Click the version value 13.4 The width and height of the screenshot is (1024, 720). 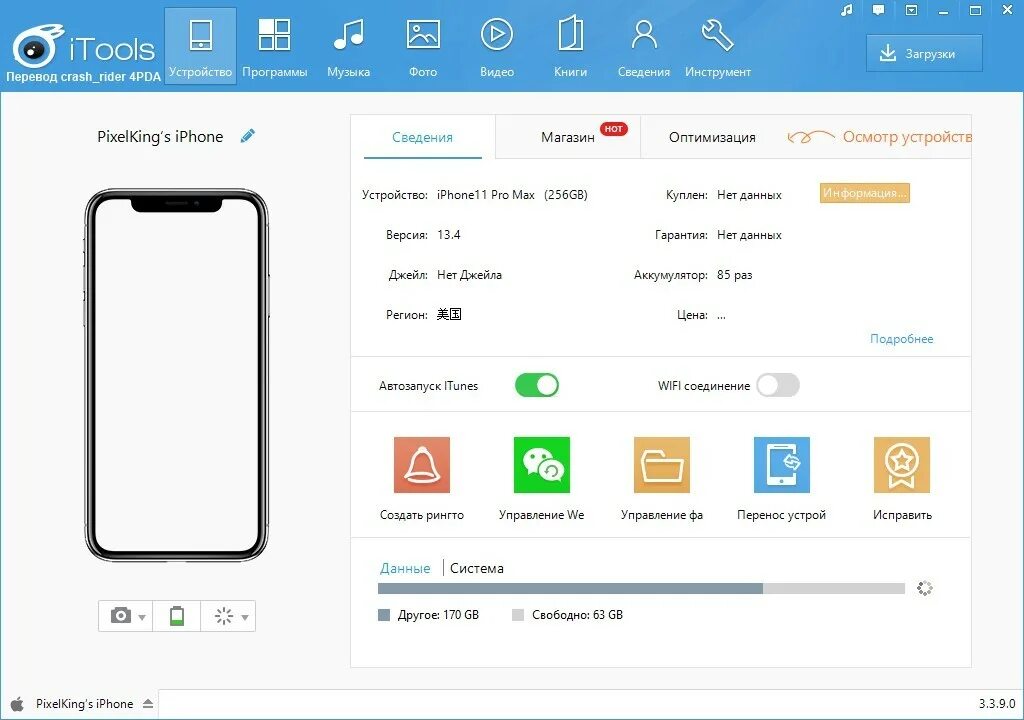449,235
